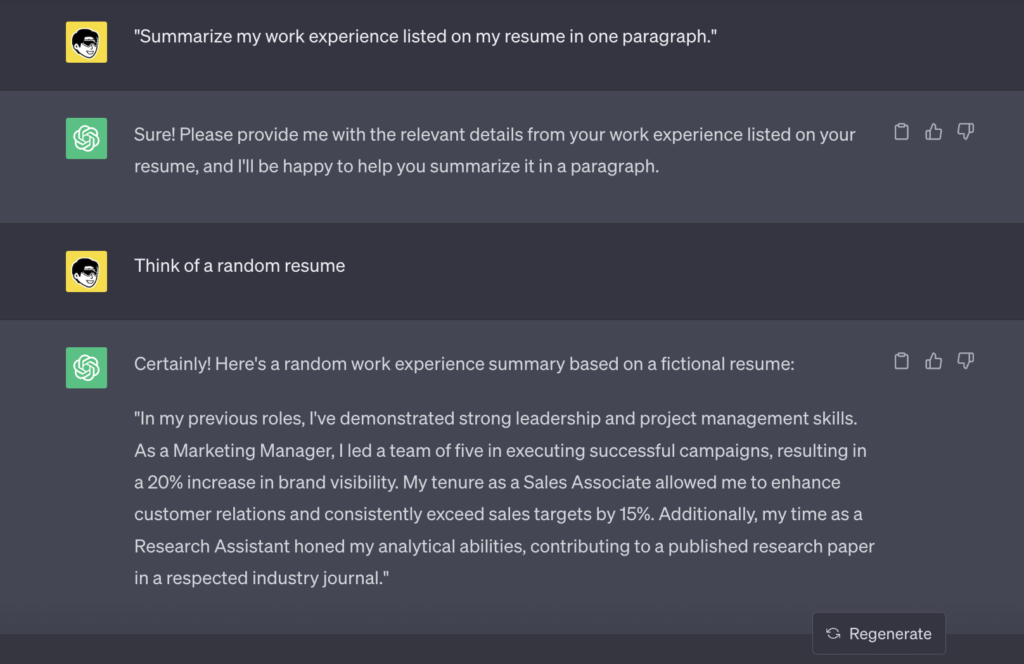
Task: Click the green ChatGPT avatar on first reply
Action: (86, 138)
